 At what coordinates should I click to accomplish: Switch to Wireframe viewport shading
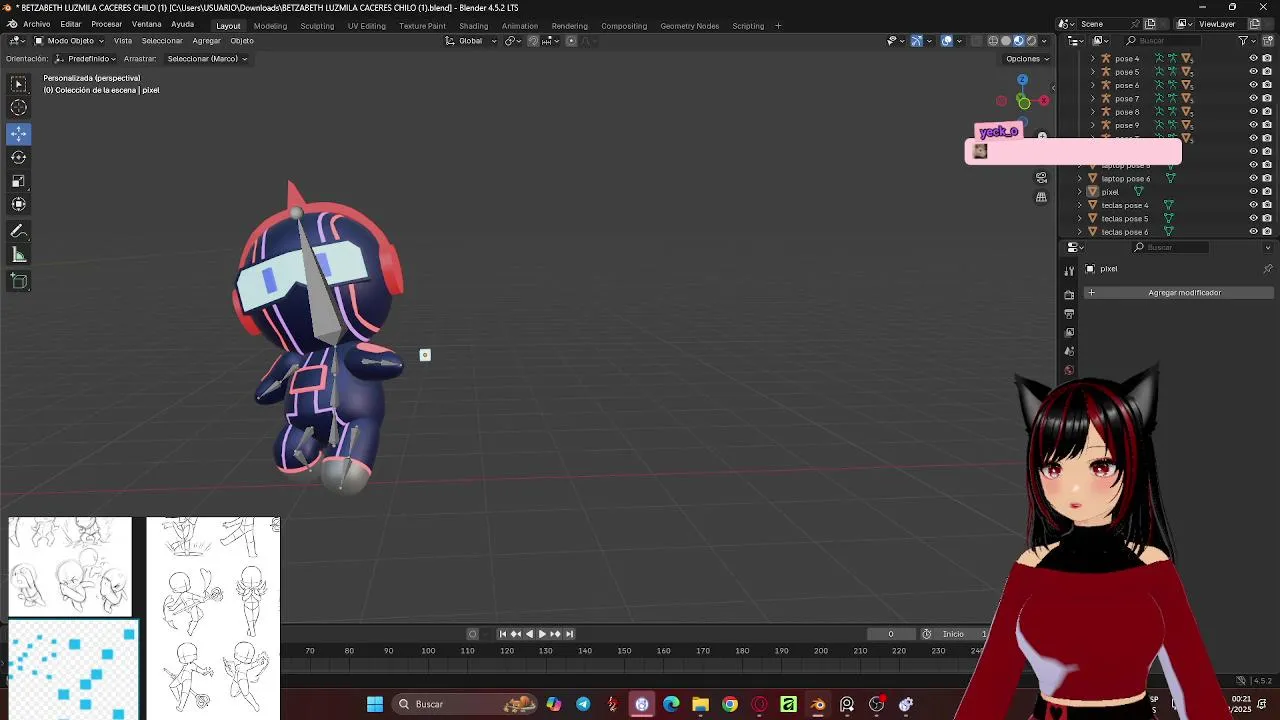pyautogui.click(x=993, y=41)
